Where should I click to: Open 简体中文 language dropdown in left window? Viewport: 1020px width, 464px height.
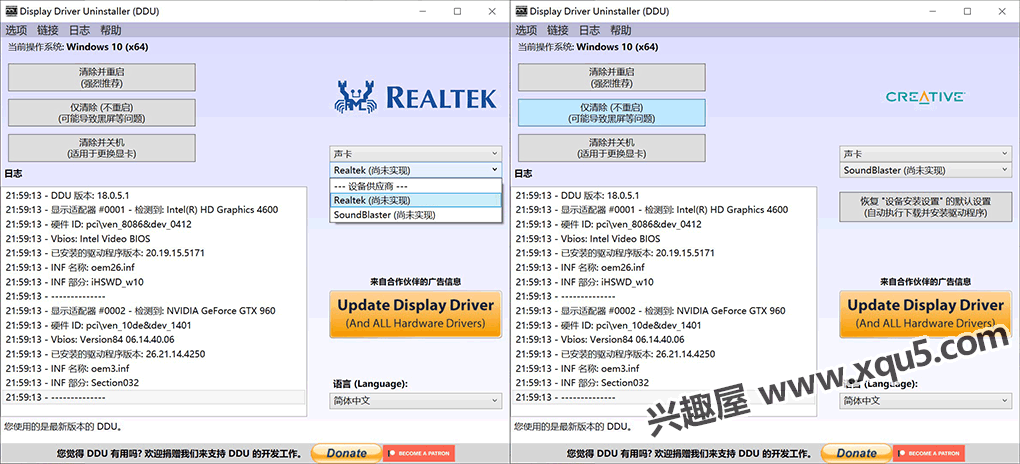click(415, 401)
